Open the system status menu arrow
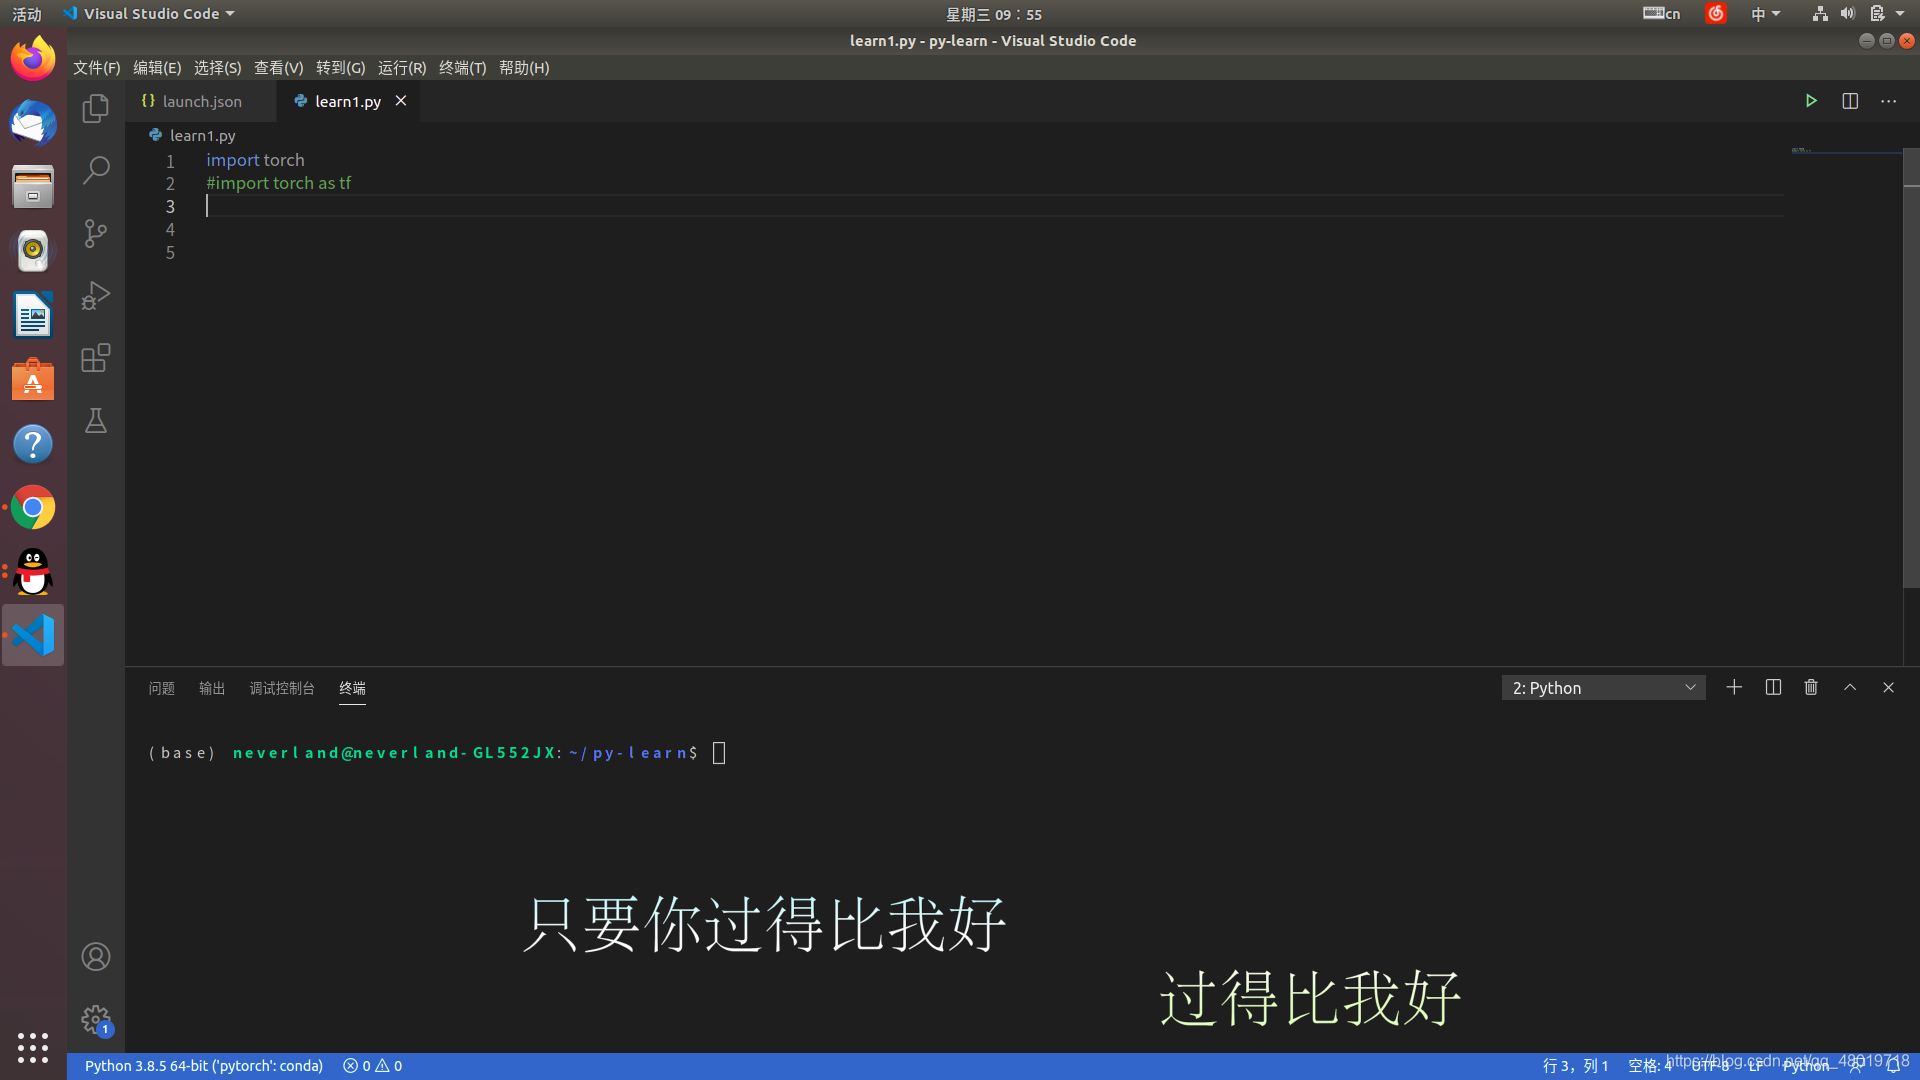This screenshot has height=1080, width=1920. (x=1900, y=14)
